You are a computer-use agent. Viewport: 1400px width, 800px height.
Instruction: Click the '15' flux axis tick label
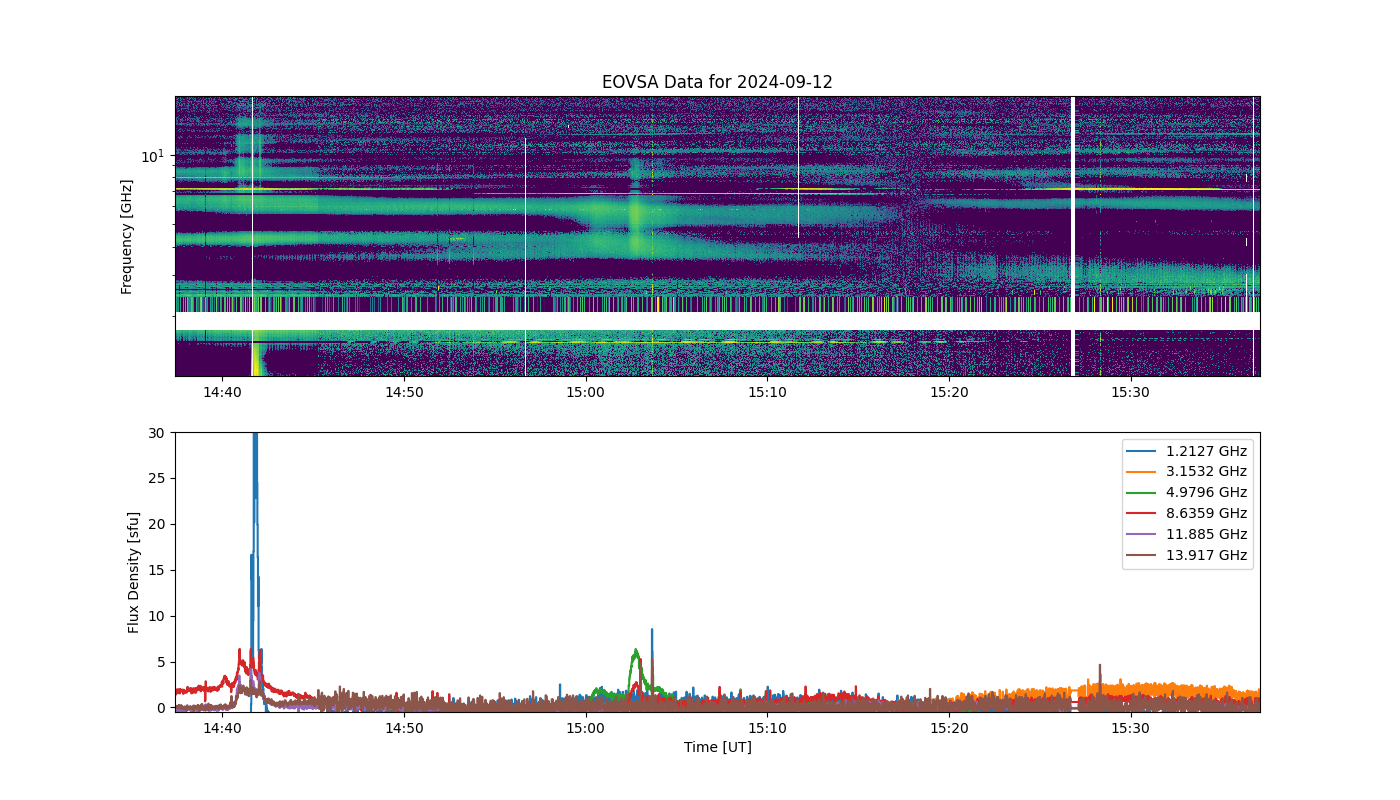click(156, 570)
